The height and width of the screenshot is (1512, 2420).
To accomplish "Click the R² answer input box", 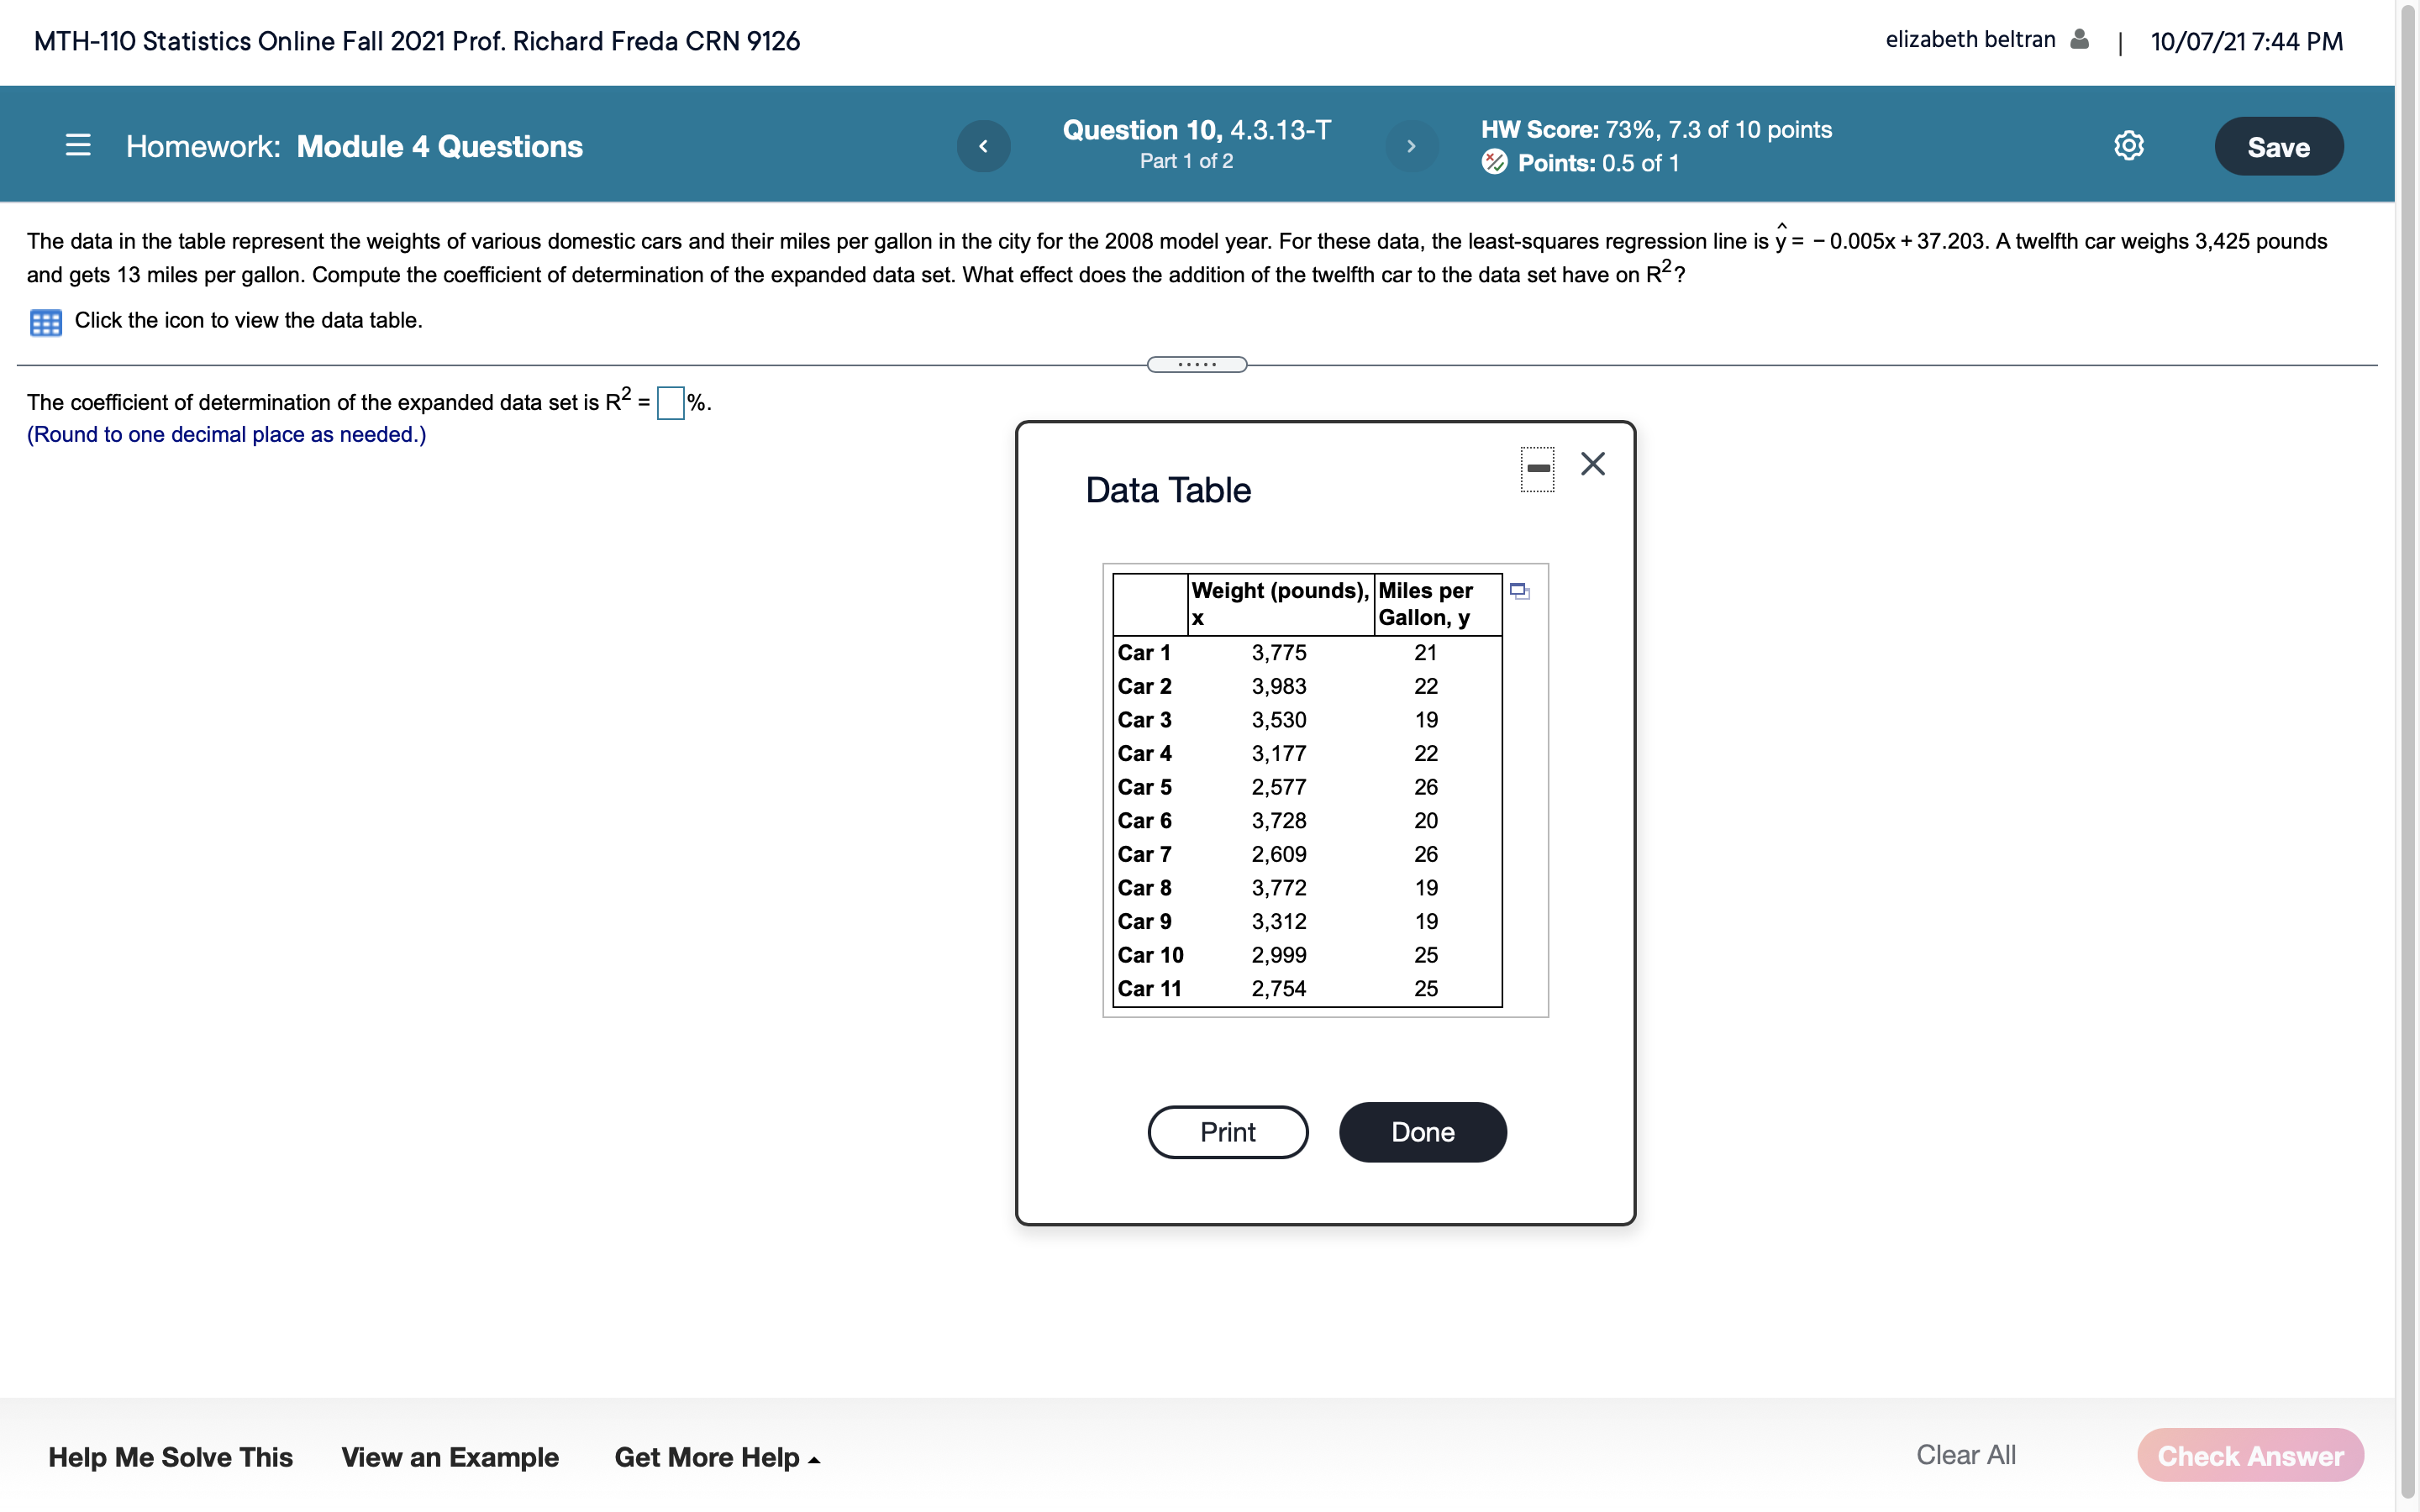I will pos(670,403).
